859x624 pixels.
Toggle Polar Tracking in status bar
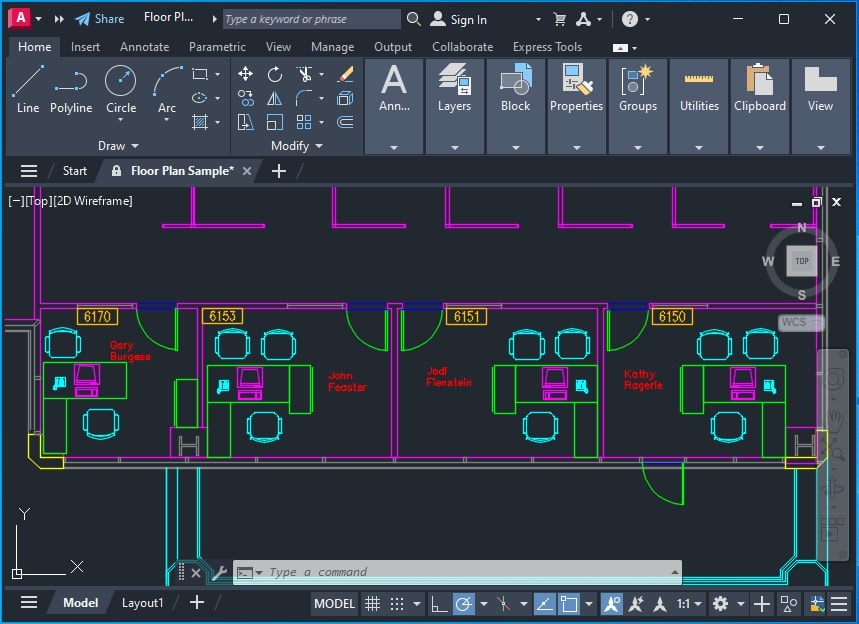pos(463,604)
